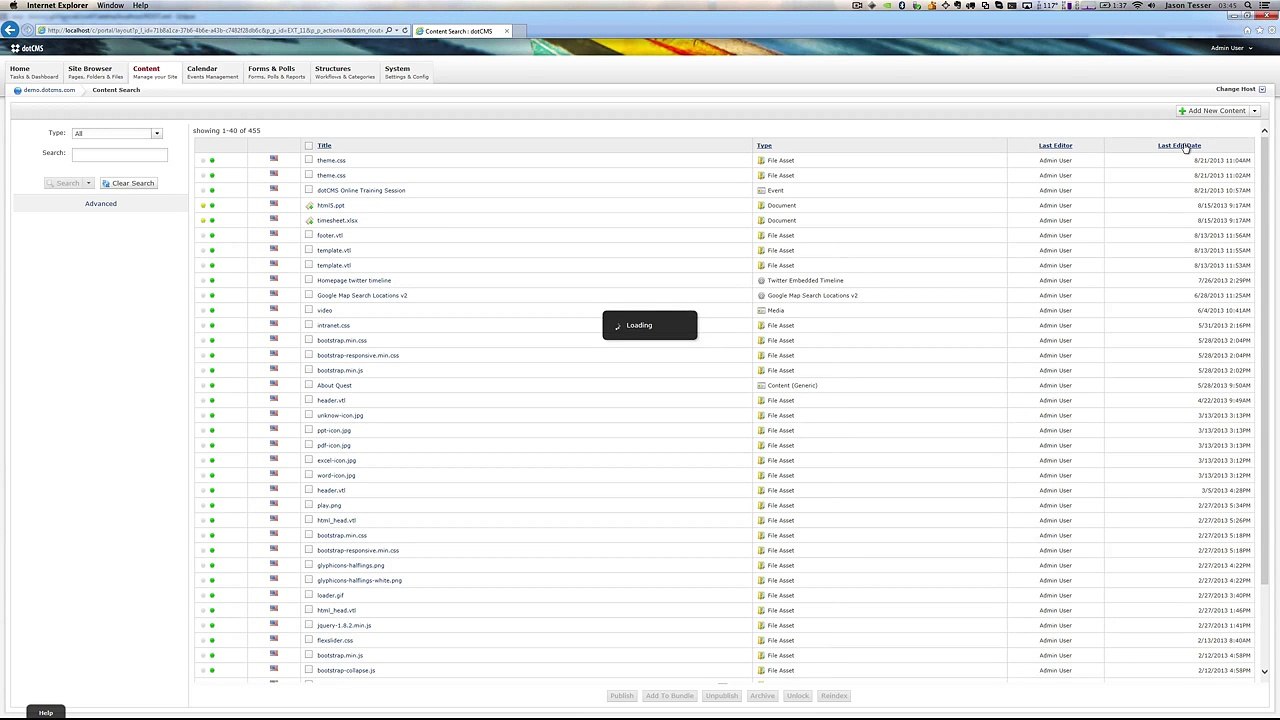Click the browser back arrow button
The image size is (1280, 720).
[x=10, y=30]
